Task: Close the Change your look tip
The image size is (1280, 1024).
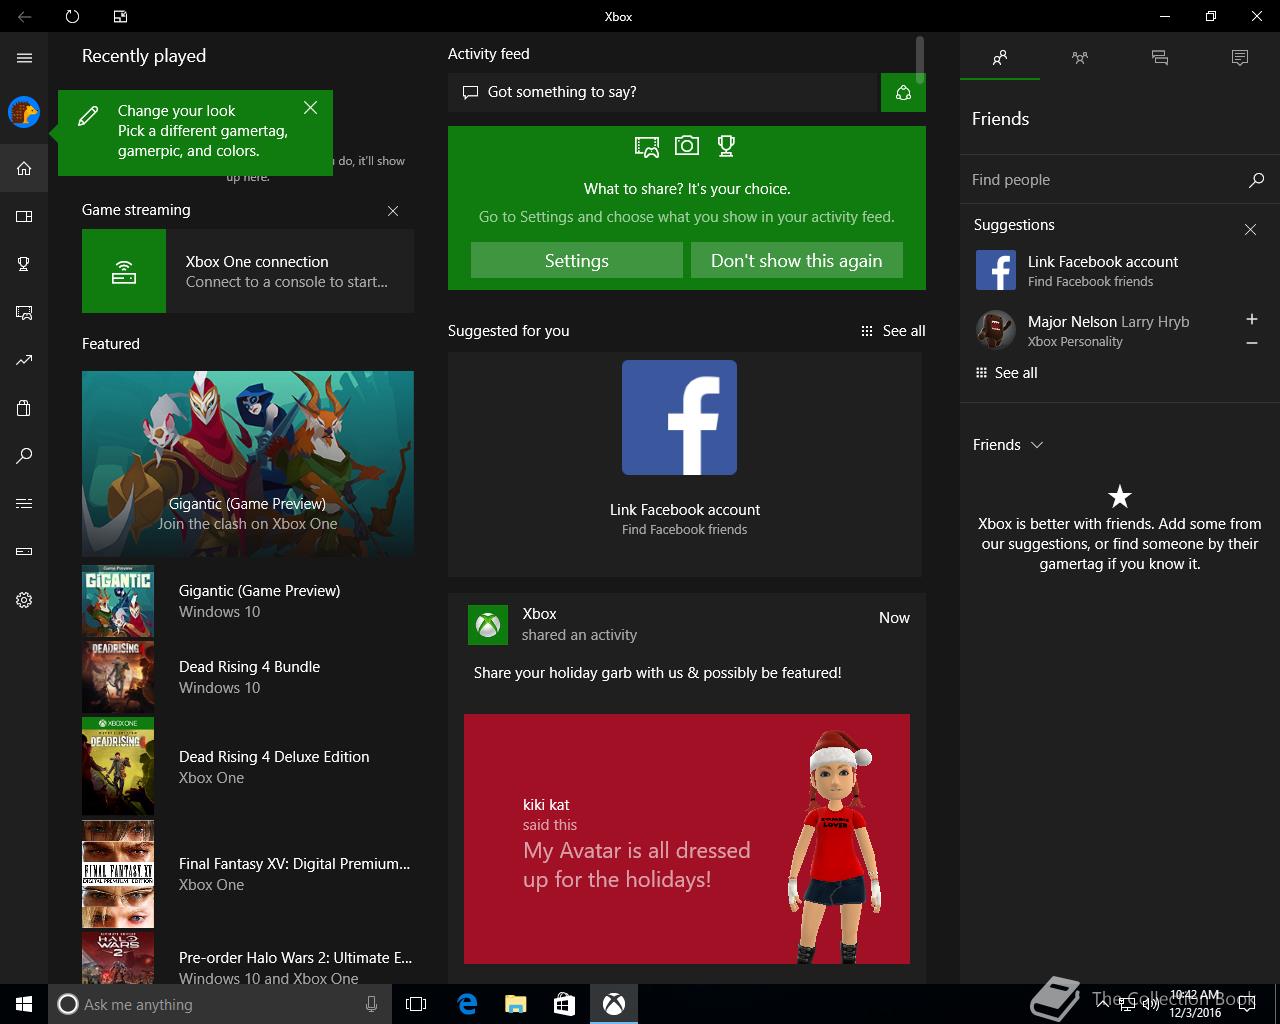Action: tap(311, 107)
